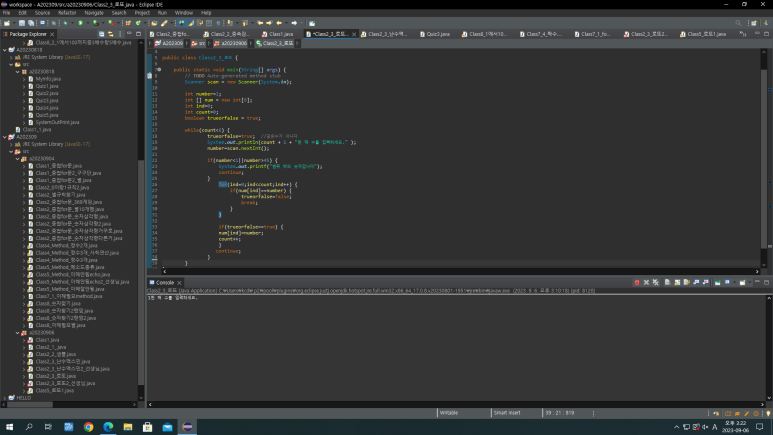Open File Explorer from the taskbar
Viewport: 773px width, 435px height.
[128, 427]
